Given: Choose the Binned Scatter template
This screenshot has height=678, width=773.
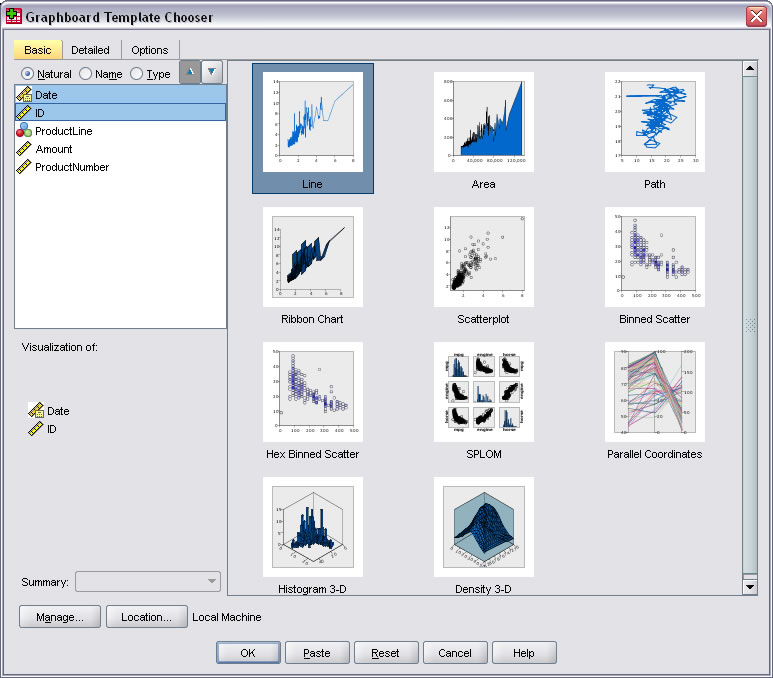Looking at the screenshot, I should coord(654,258).
